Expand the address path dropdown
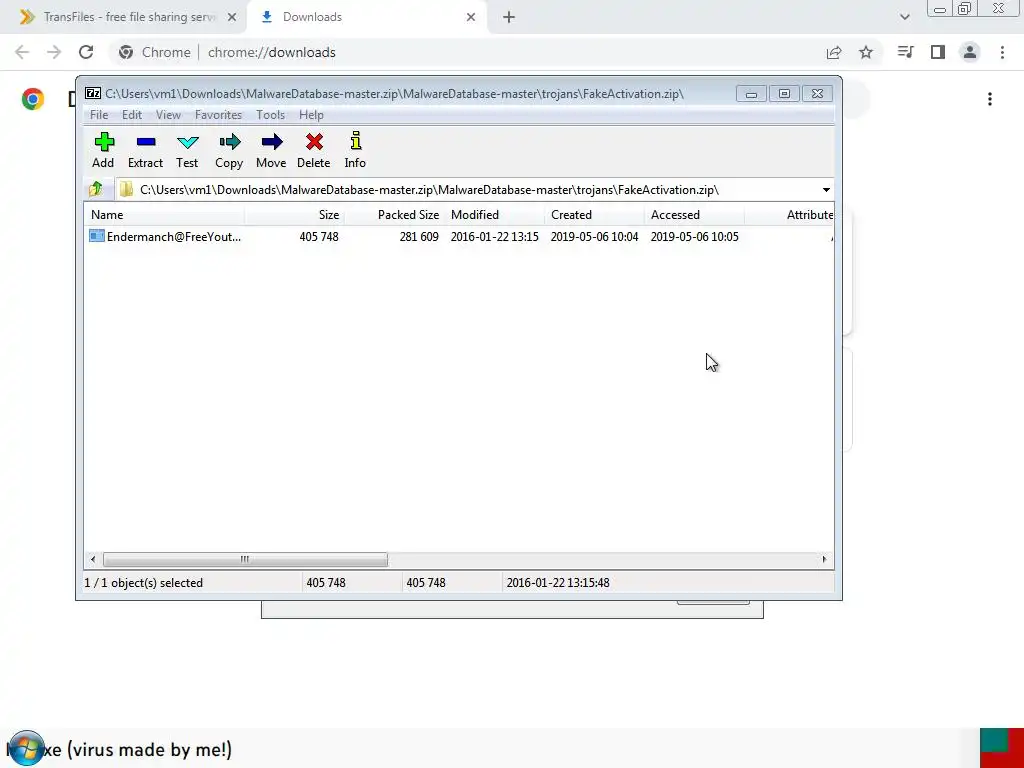This screenshot has height=768, width=1024. click(x=826, y=190)
